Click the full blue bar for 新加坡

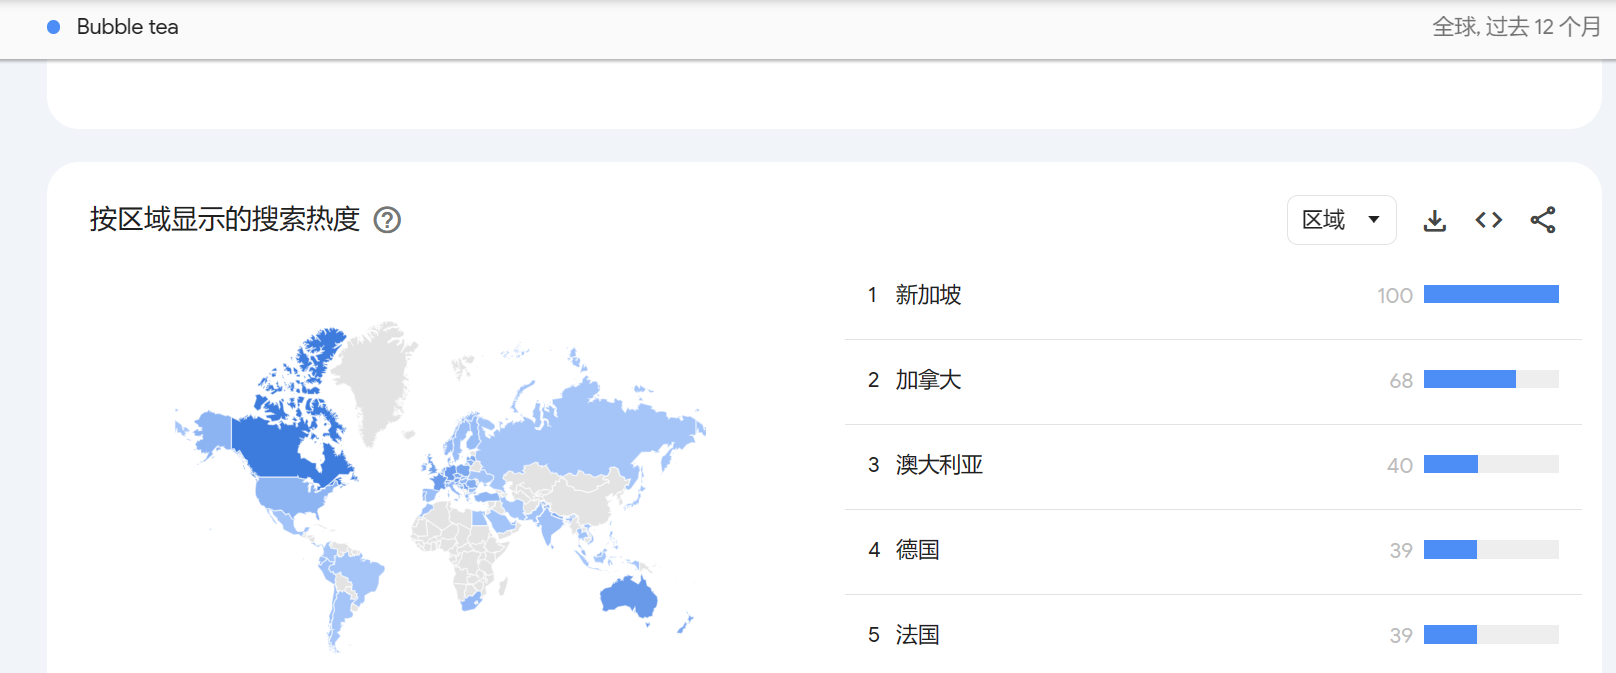coord(1490,294)
